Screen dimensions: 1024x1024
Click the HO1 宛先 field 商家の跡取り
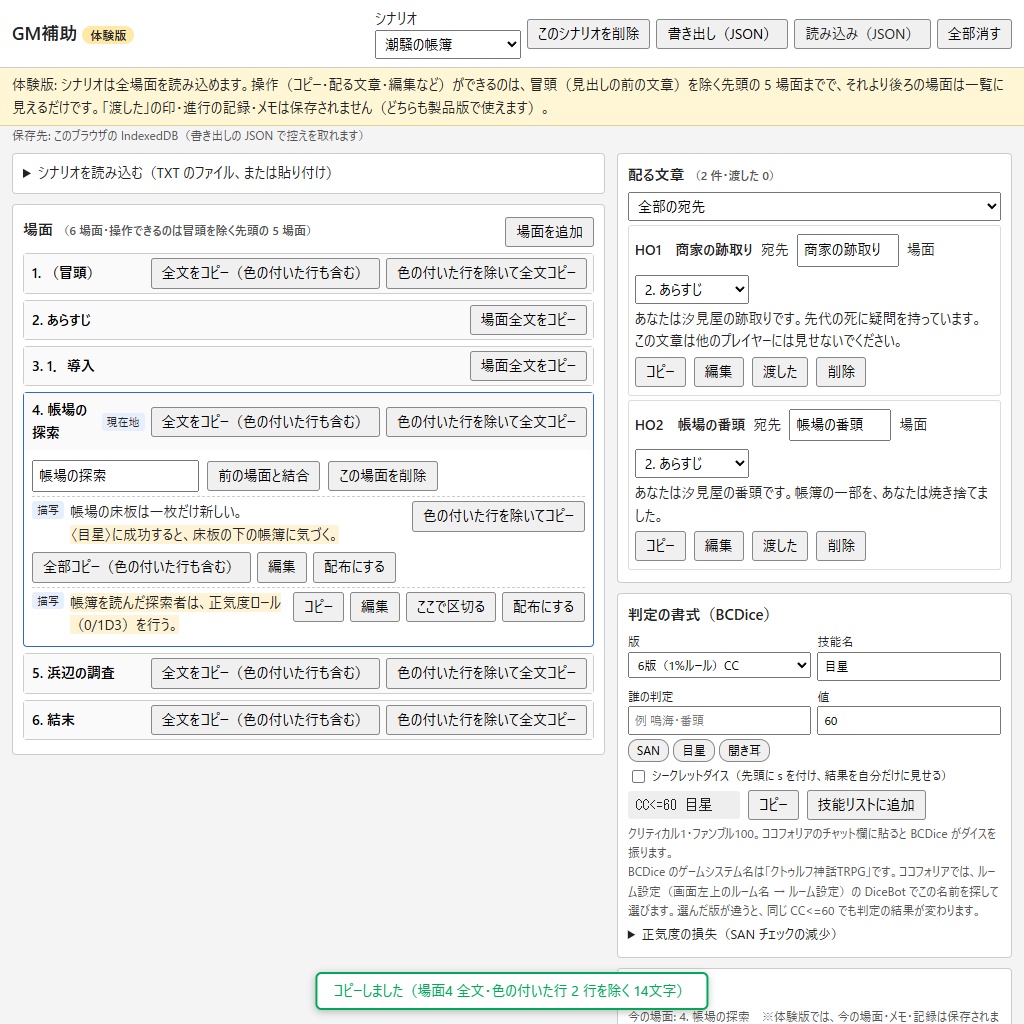coord(848,250)
